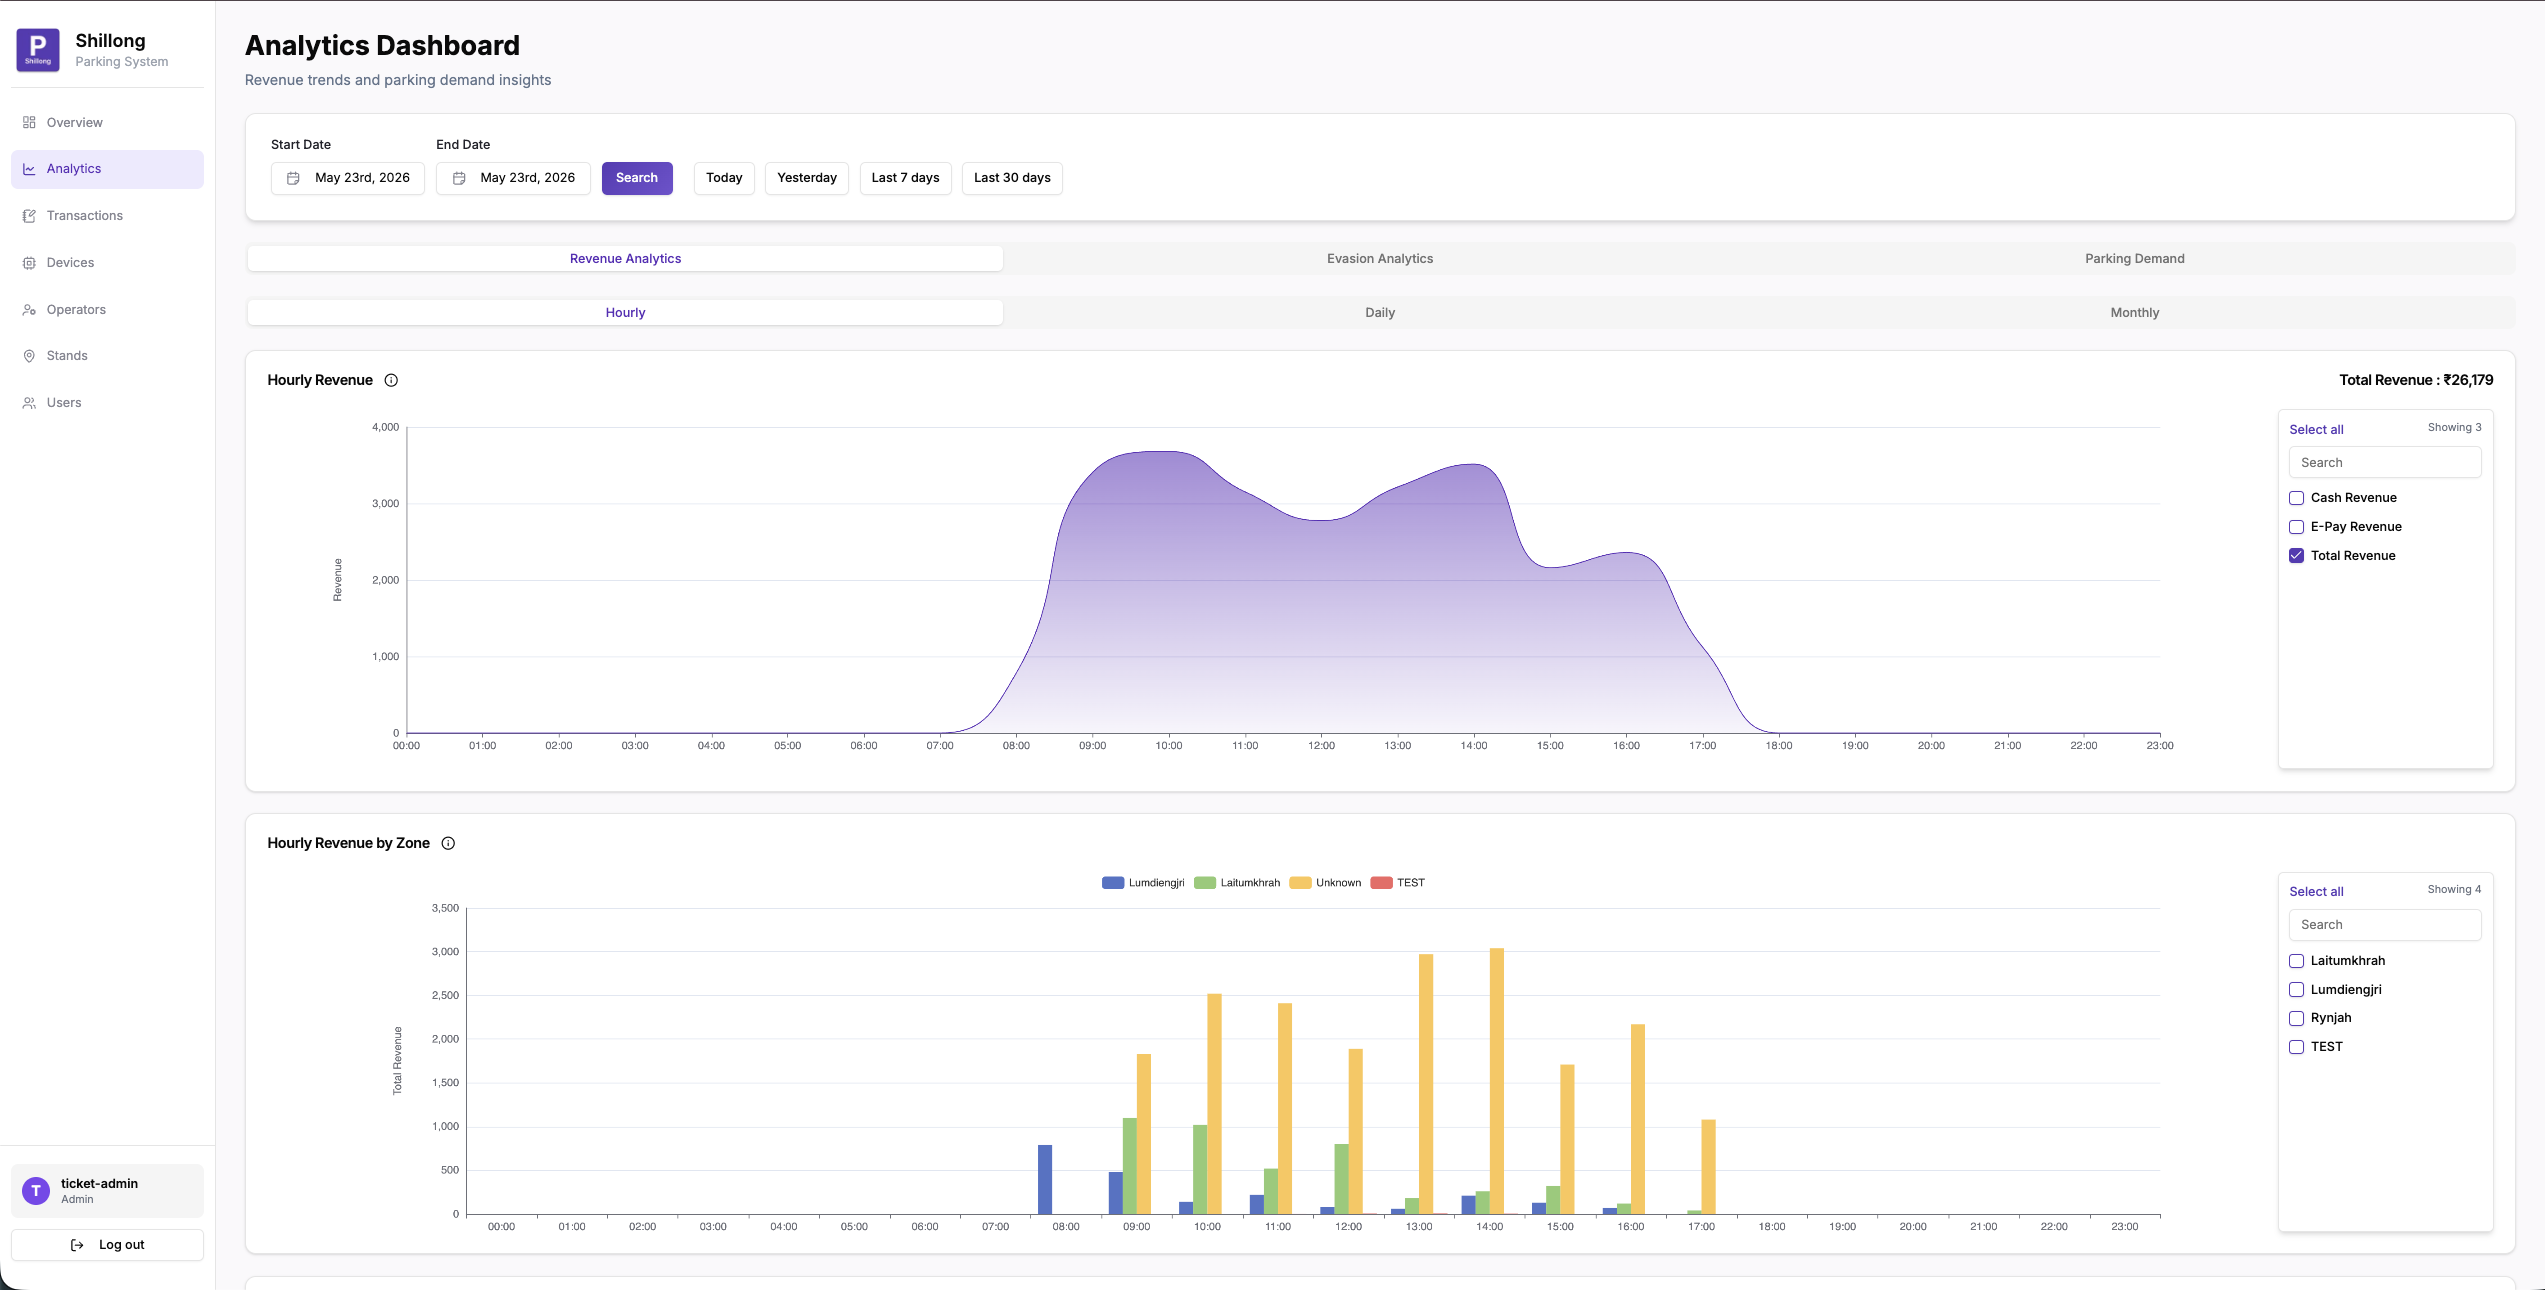Click the Last 7 days button
This screenshot has height=1290, width=2545.
tap(905, 178)
